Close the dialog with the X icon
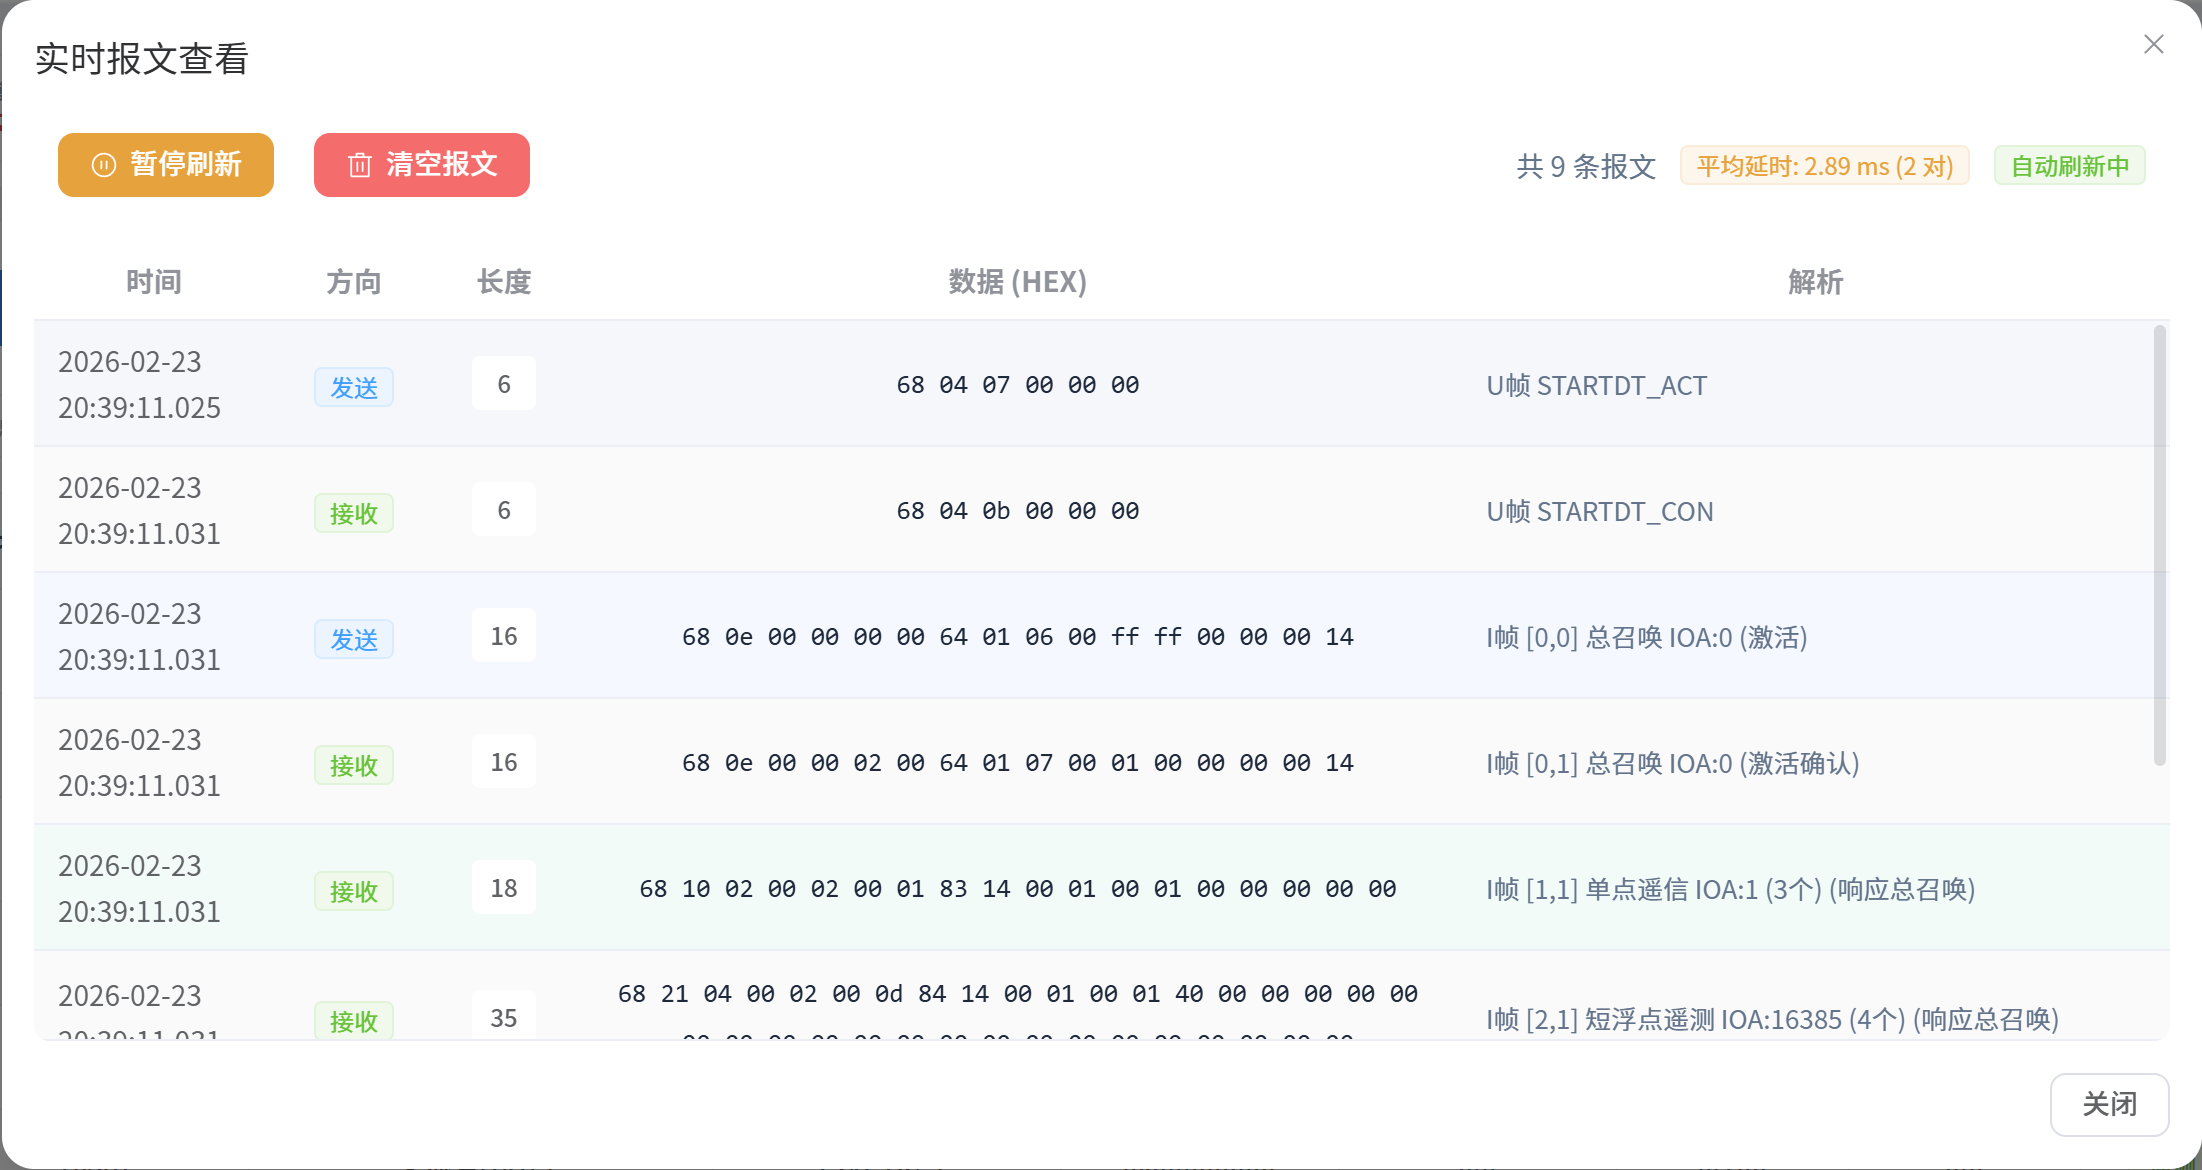Screen dimensions: 2202x1170 [x=2153, y=44]
